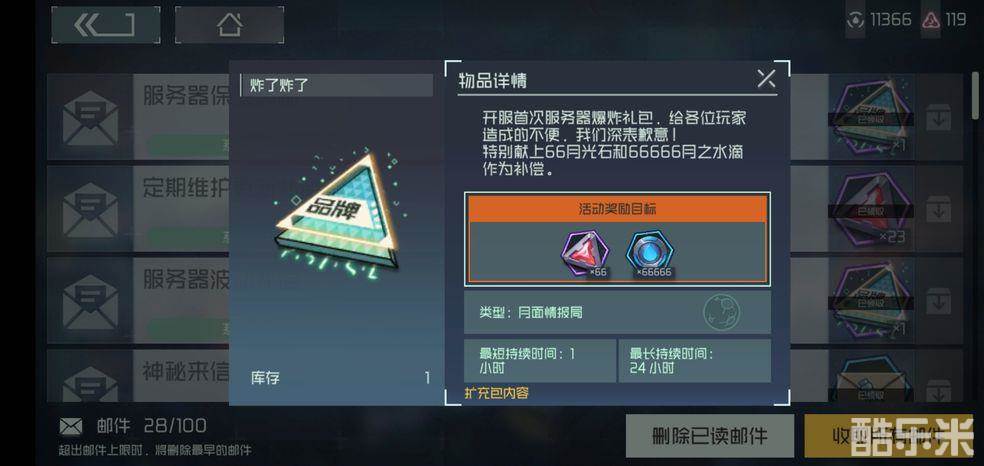Click the yellow collect-all mail button

[889, 435]
